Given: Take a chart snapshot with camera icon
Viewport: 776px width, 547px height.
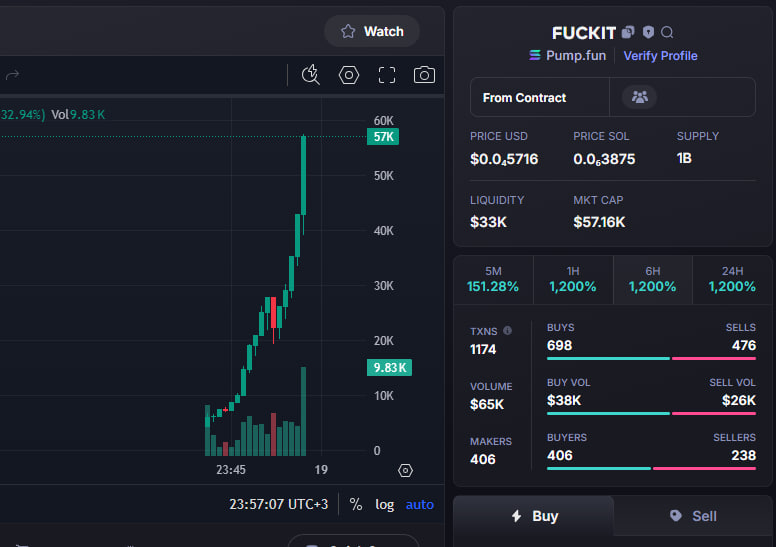Looking at the screenshot, I should (424, 75).
